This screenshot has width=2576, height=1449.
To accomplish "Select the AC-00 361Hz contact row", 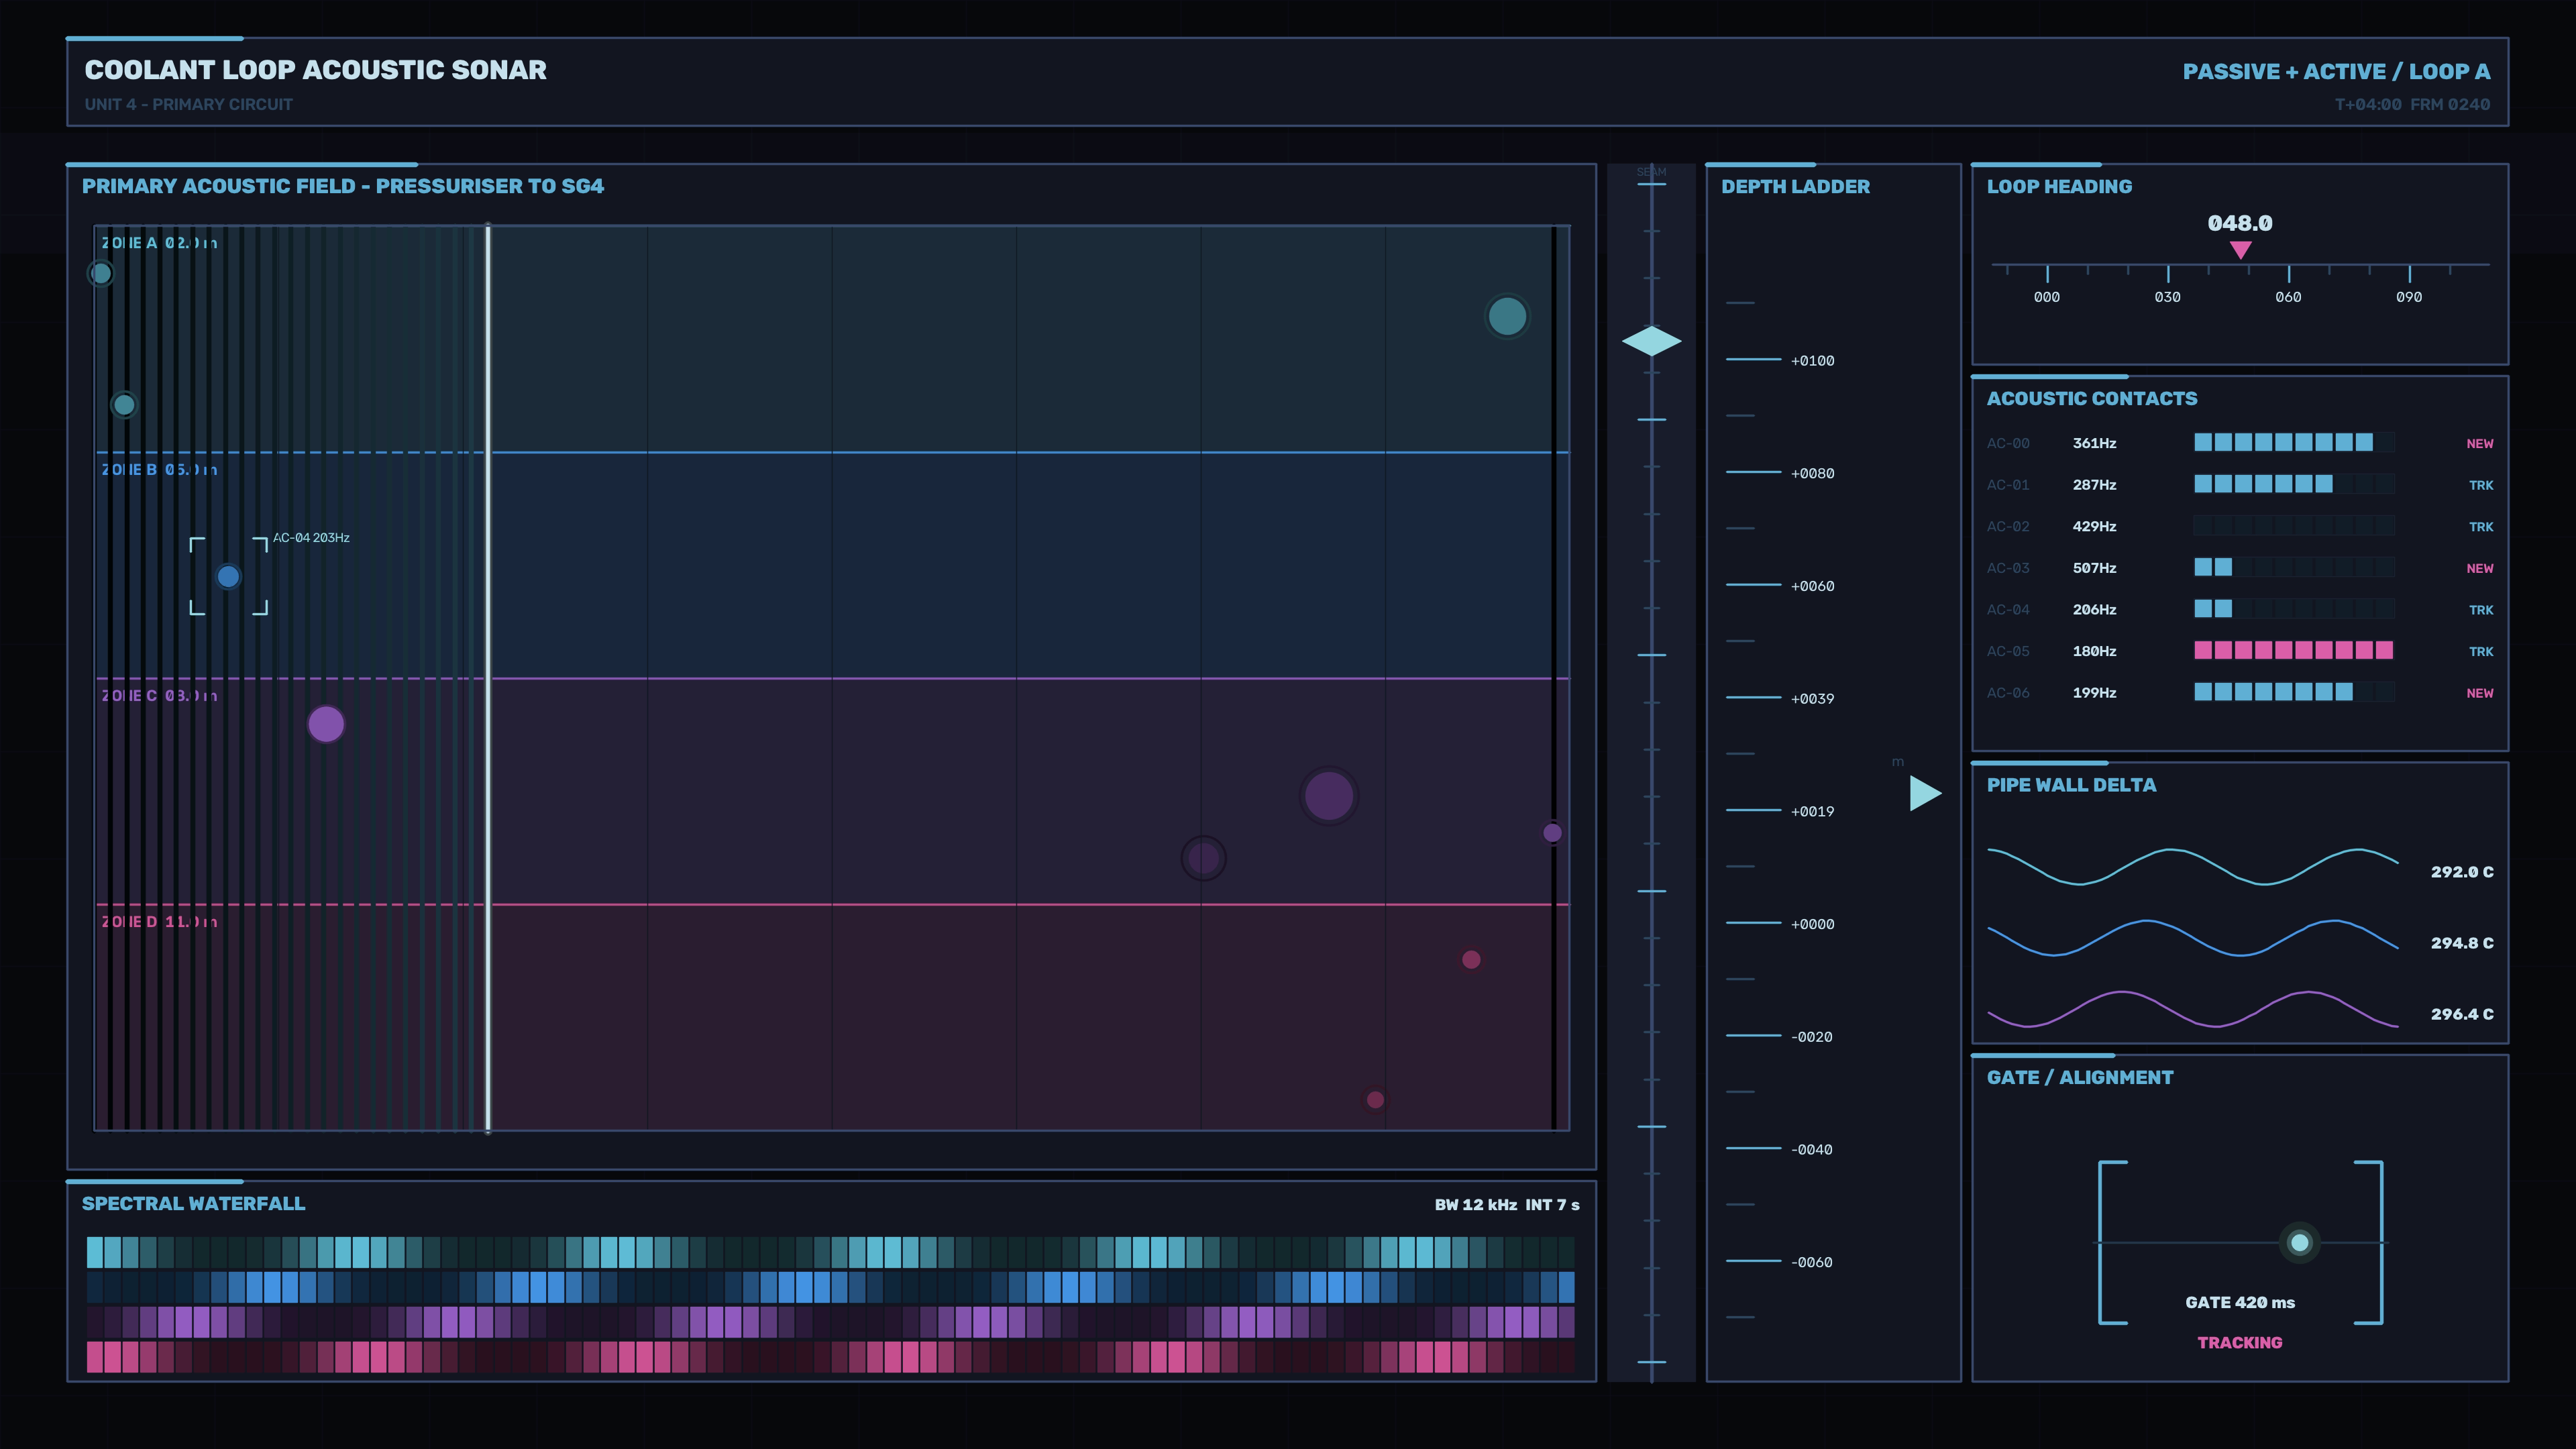I will [x=2239, y=443].
